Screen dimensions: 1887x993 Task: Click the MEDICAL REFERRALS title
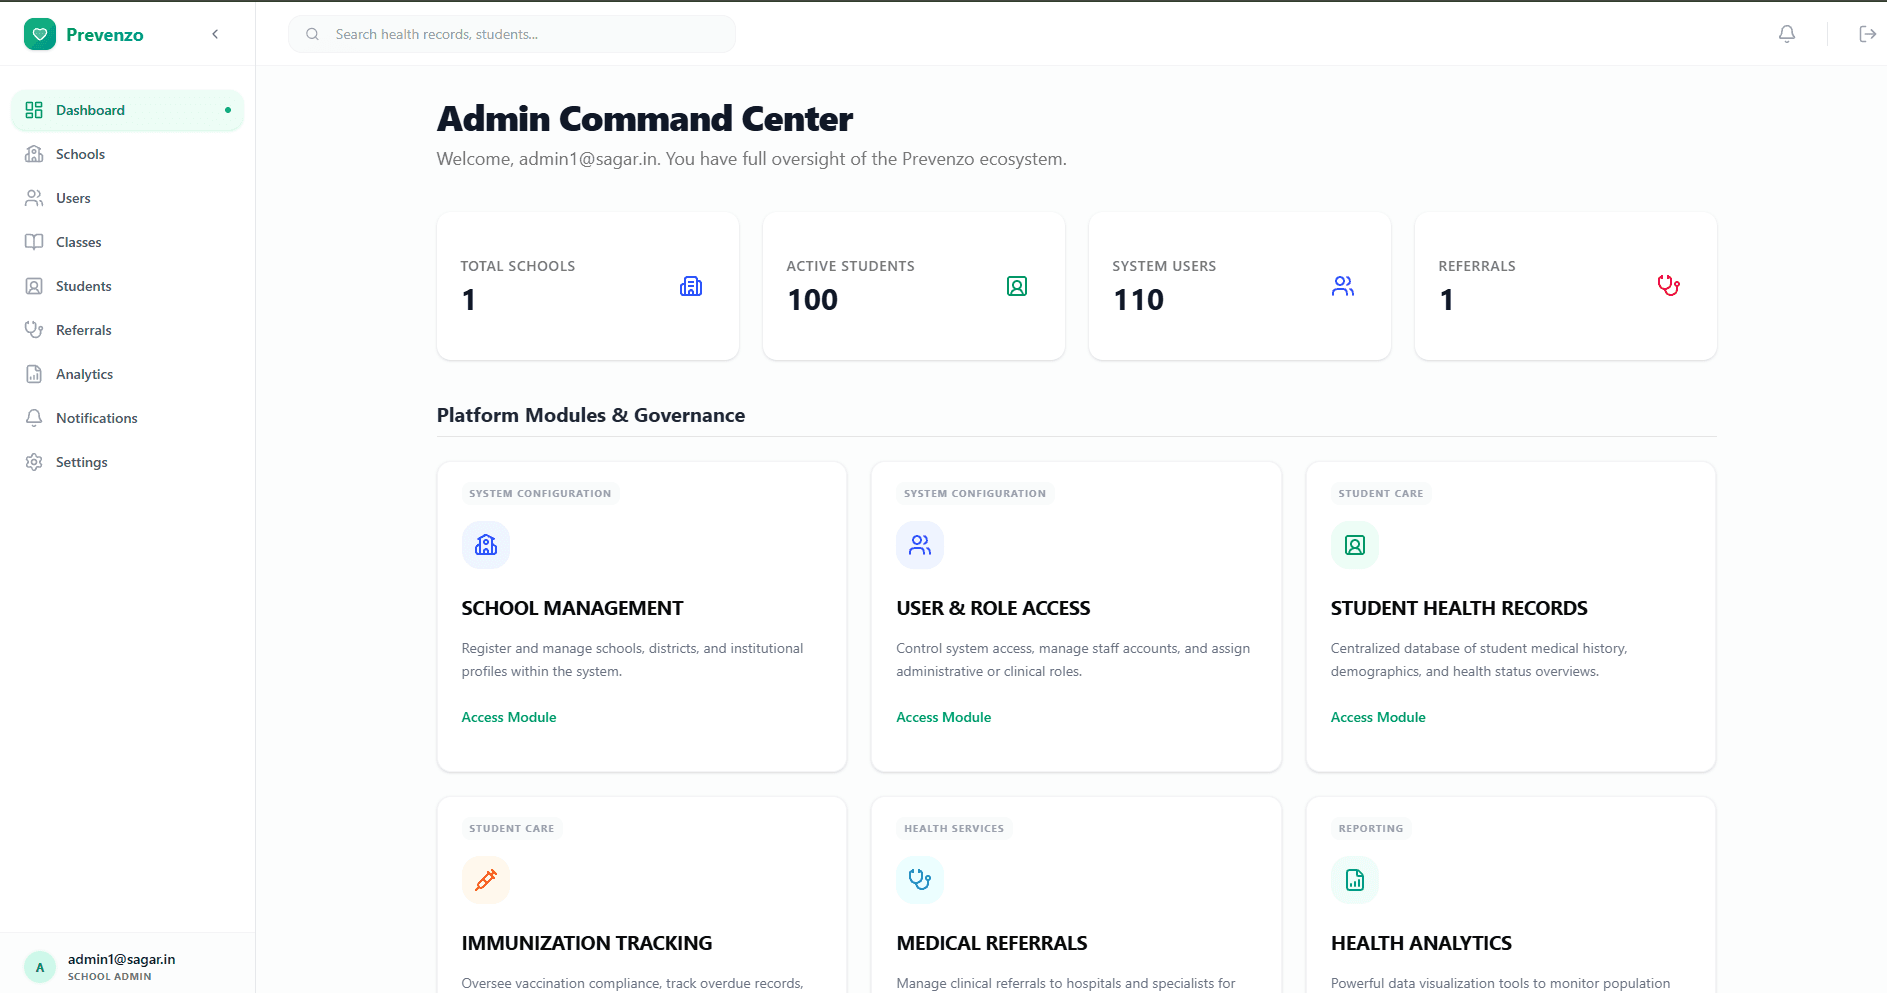992,943
